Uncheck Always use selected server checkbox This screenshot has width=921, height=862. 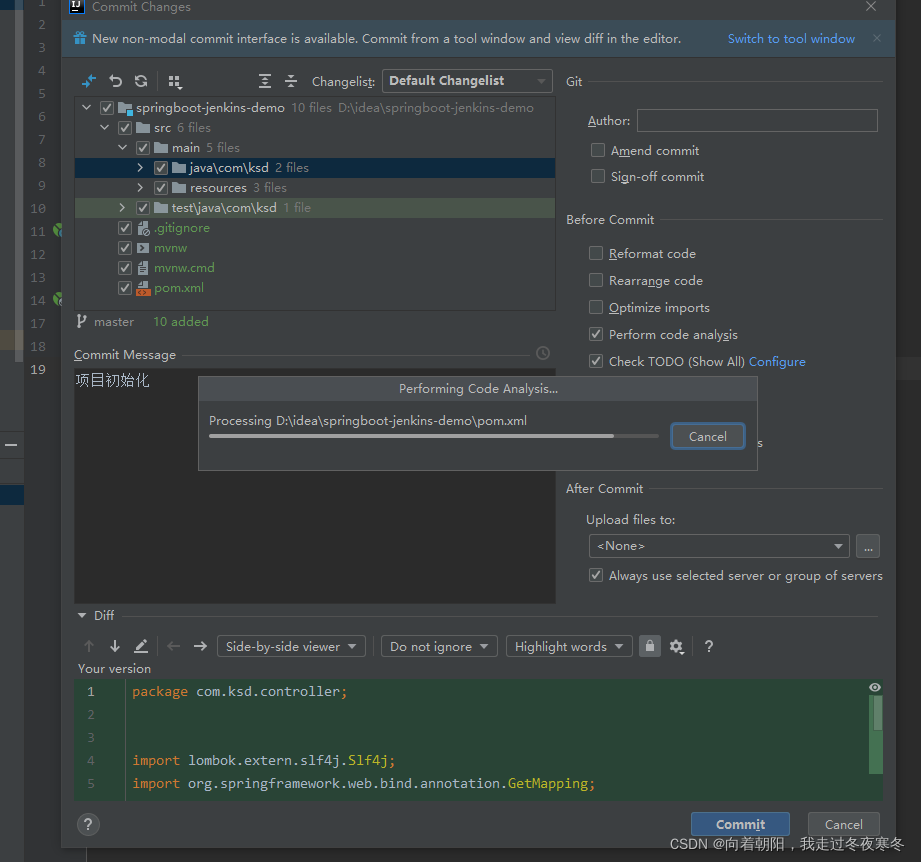596,575
